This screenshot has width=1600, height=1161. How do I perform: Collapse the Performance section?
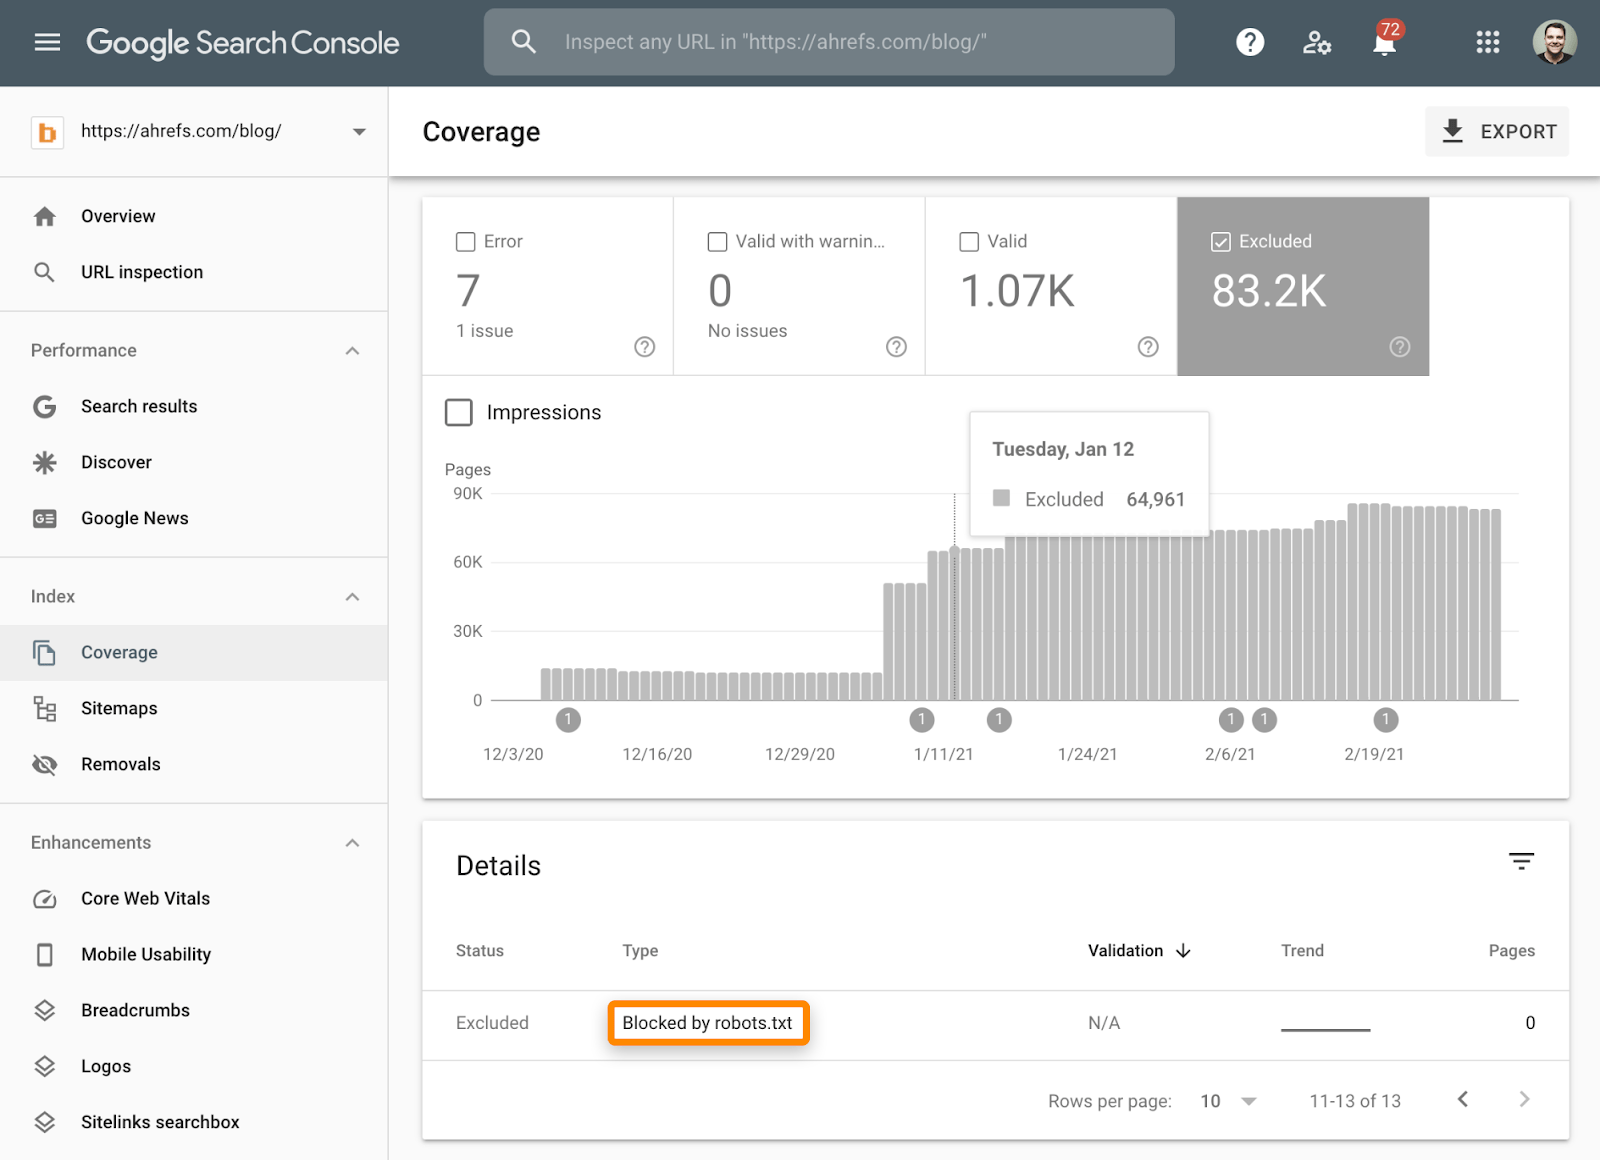point(352,351)
